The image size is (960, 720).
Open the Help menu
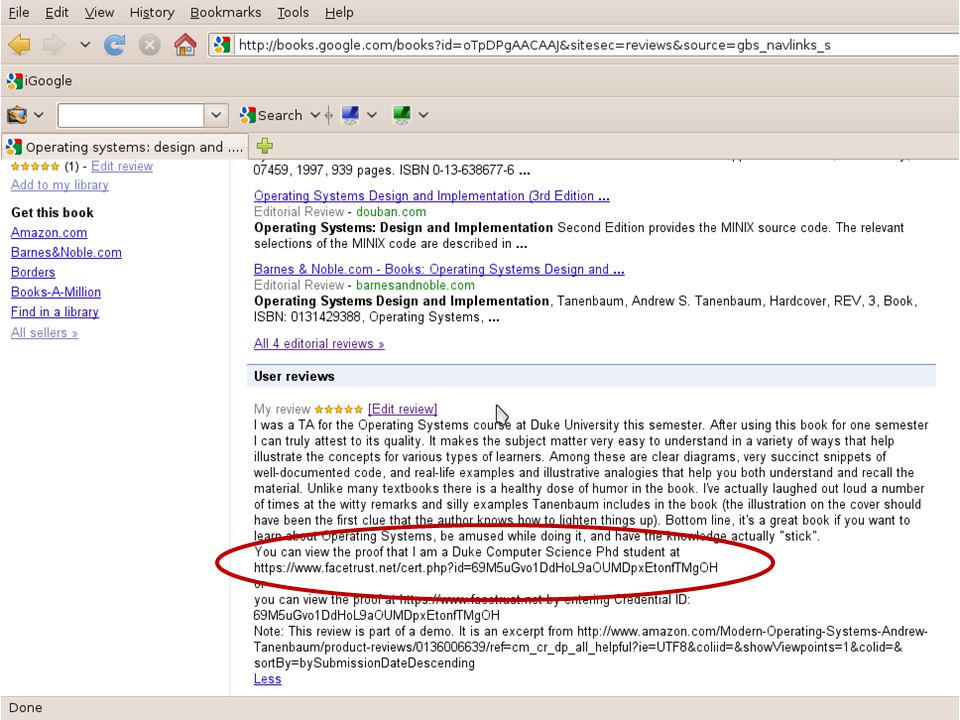(339, 12)
